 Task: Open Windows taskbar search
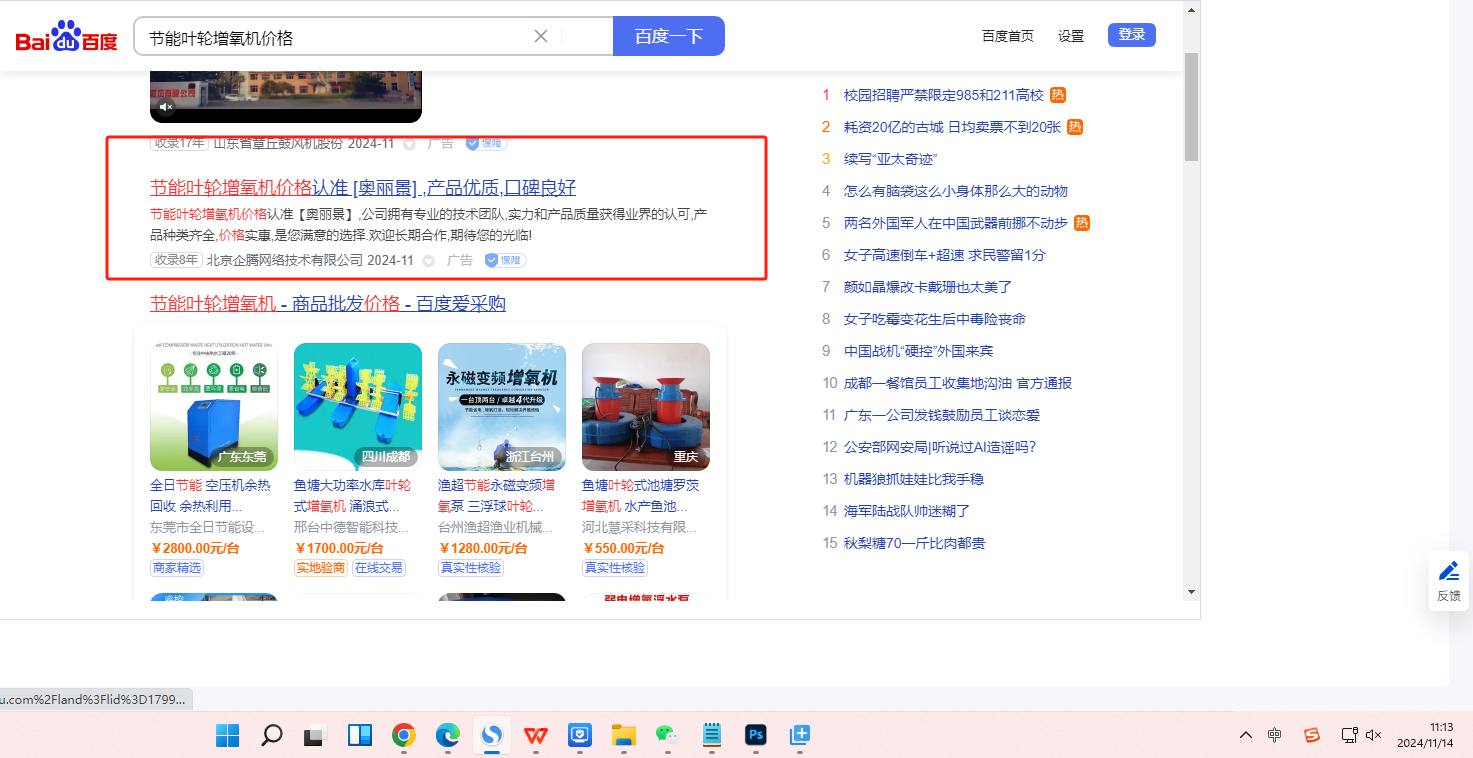point(271,736)
